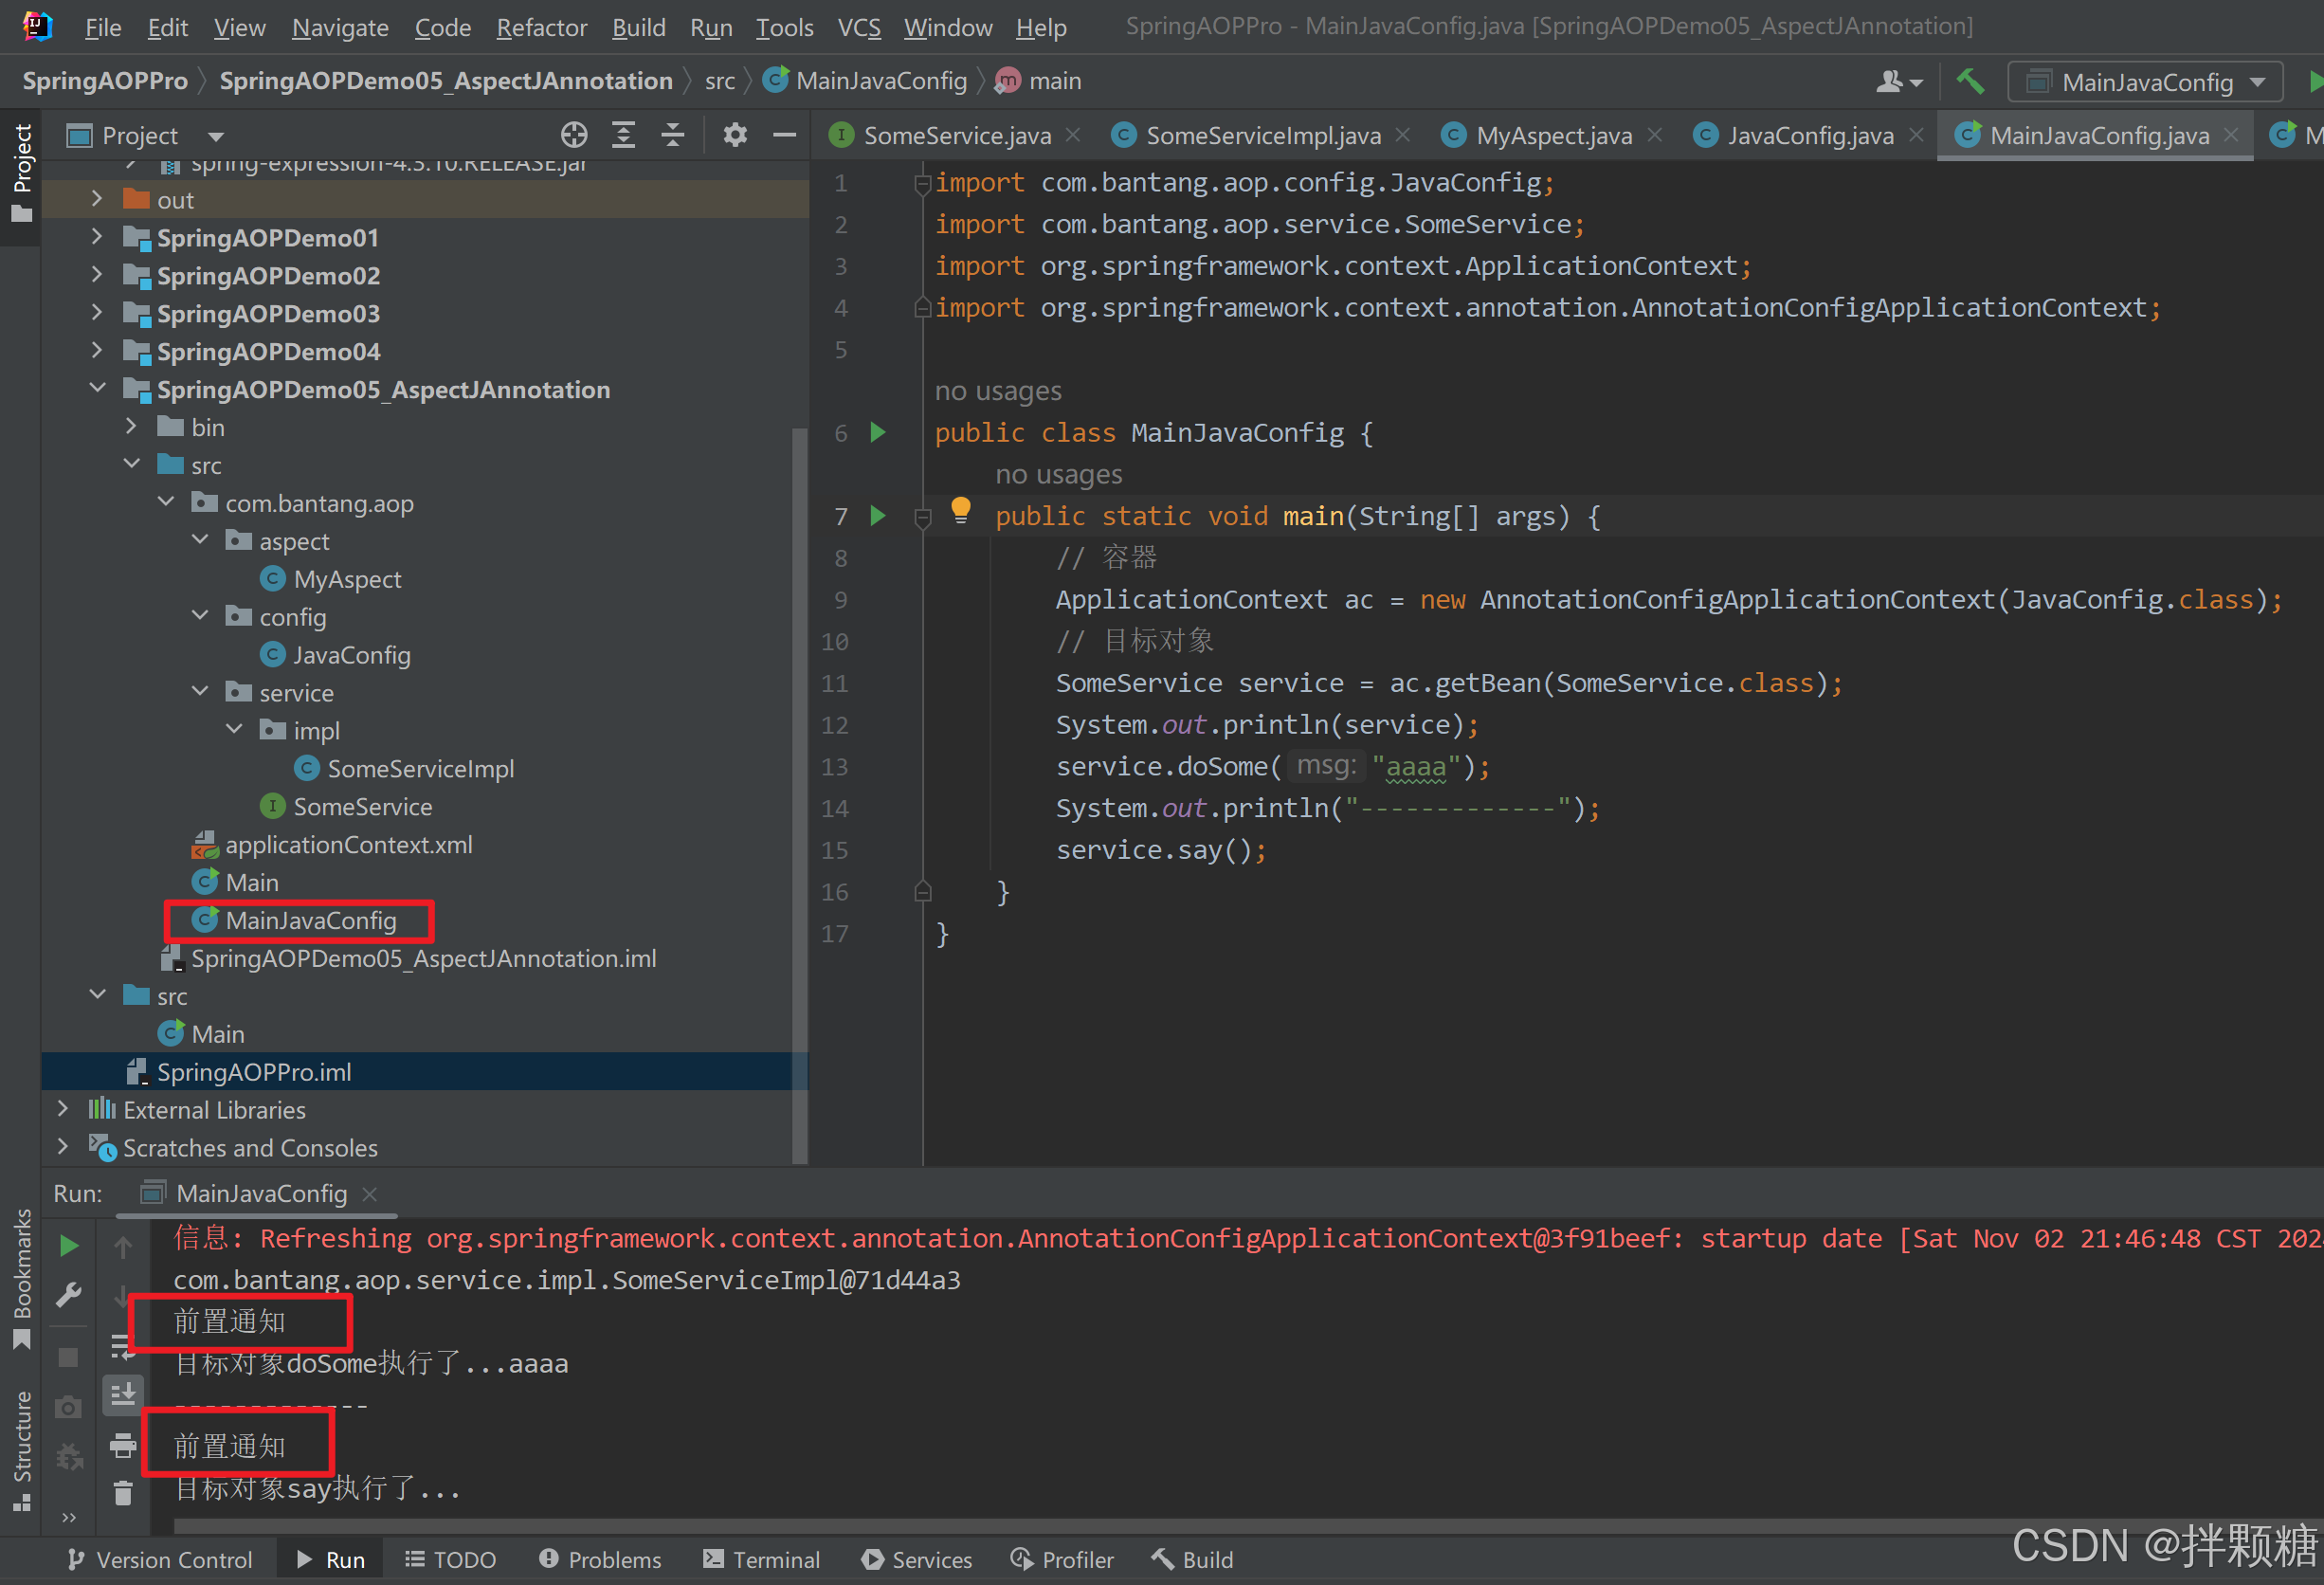Open the Refactor menu
2324x1585 pixels.
[x=541, y=27]
